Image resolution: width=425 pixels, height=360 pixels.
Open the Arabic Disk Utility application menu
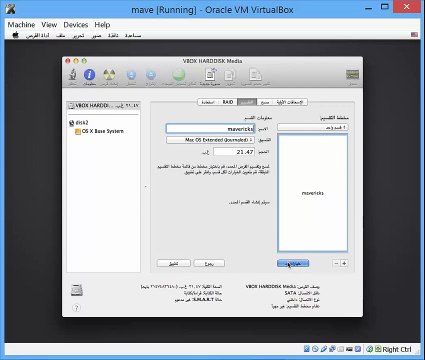tap(37, 35)
